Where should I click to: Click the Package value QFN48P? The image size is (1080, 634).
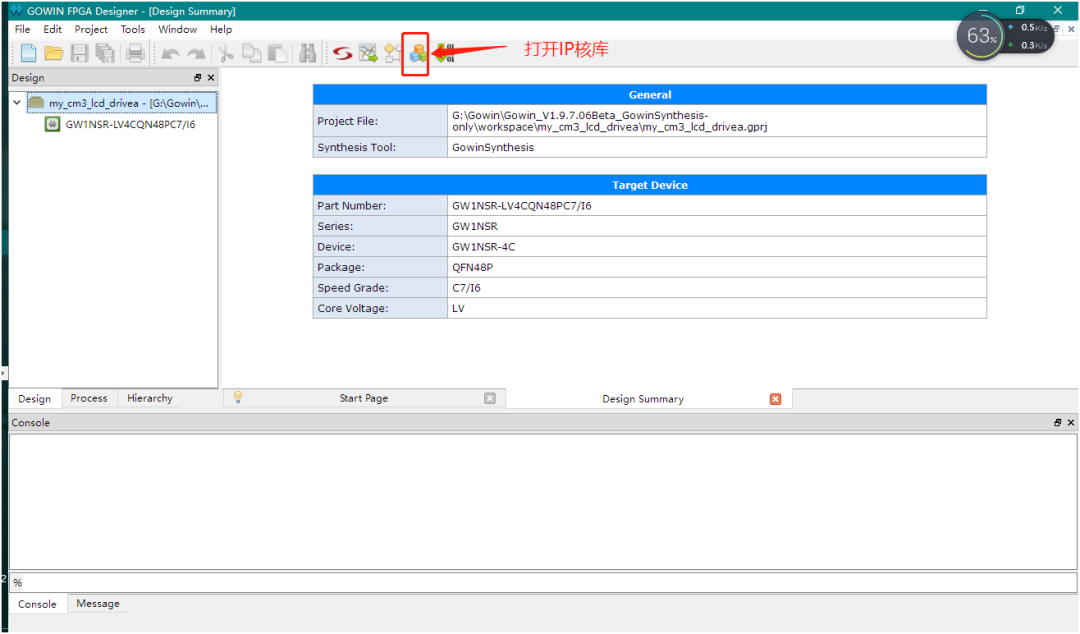(717, 267)
